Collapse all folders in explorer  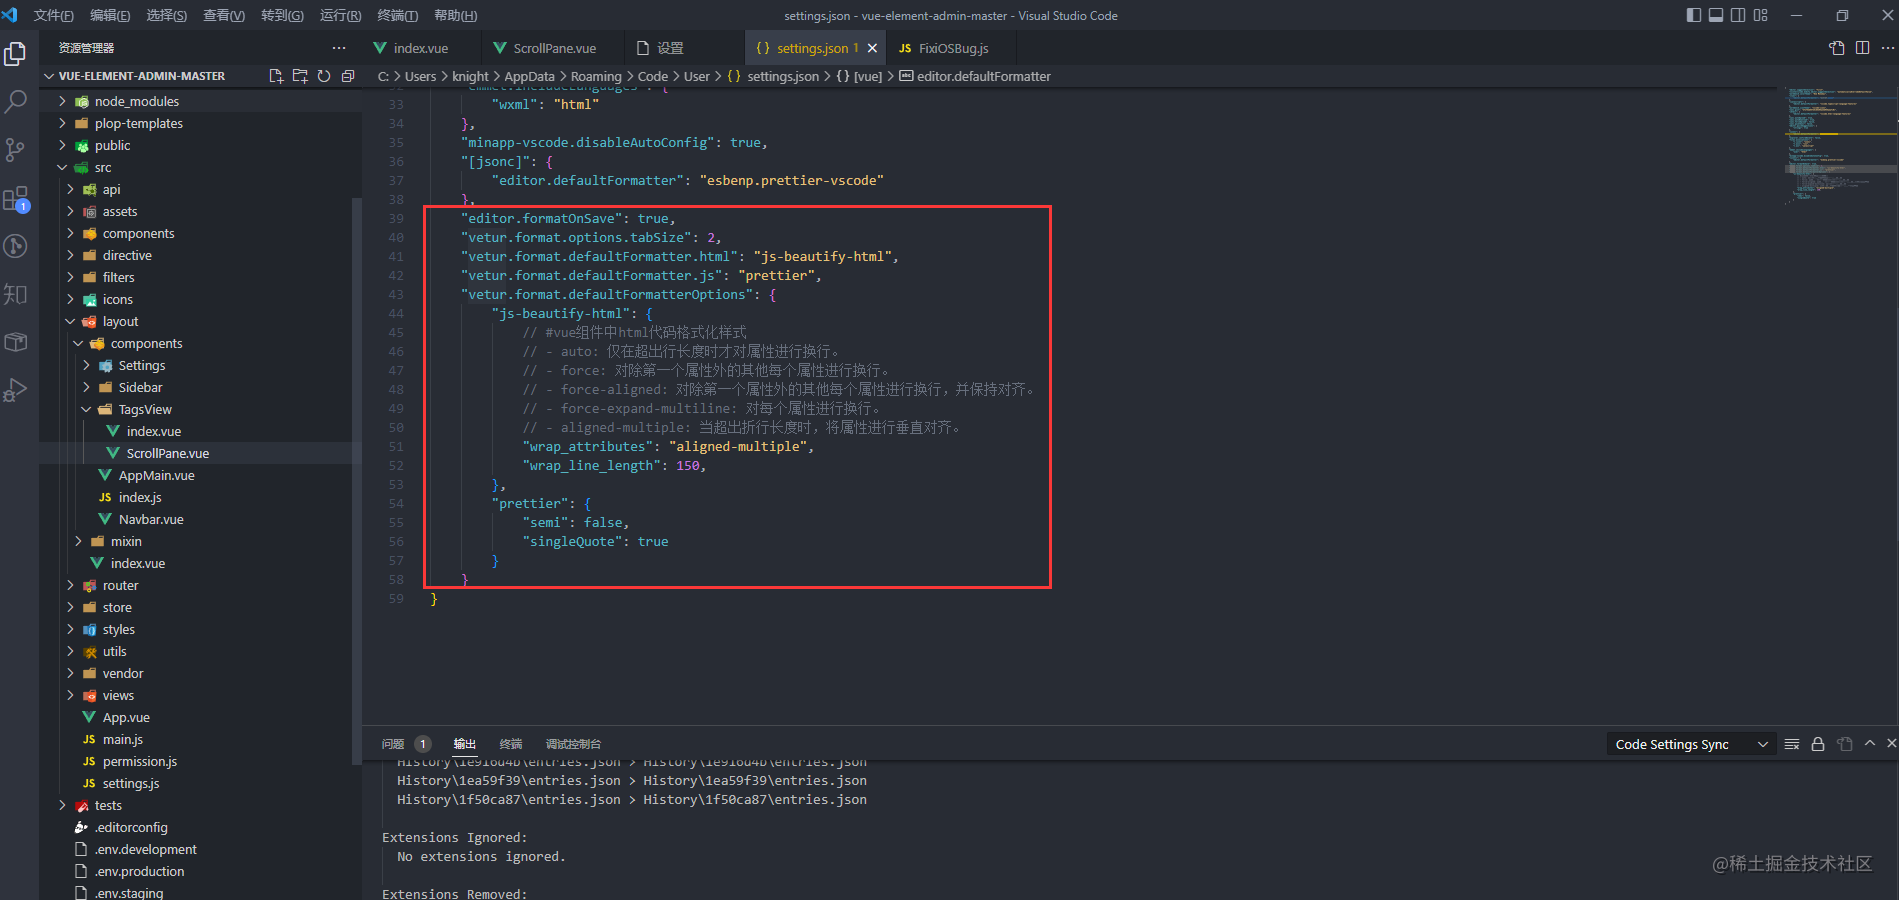pos(348,76)
